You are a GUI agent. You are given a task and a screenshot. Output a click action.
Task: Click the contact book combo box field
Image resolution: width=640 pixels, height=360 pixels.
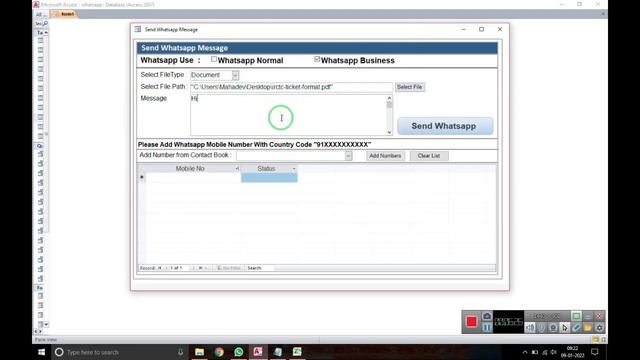pyautogui.click(x=291, y=156)
